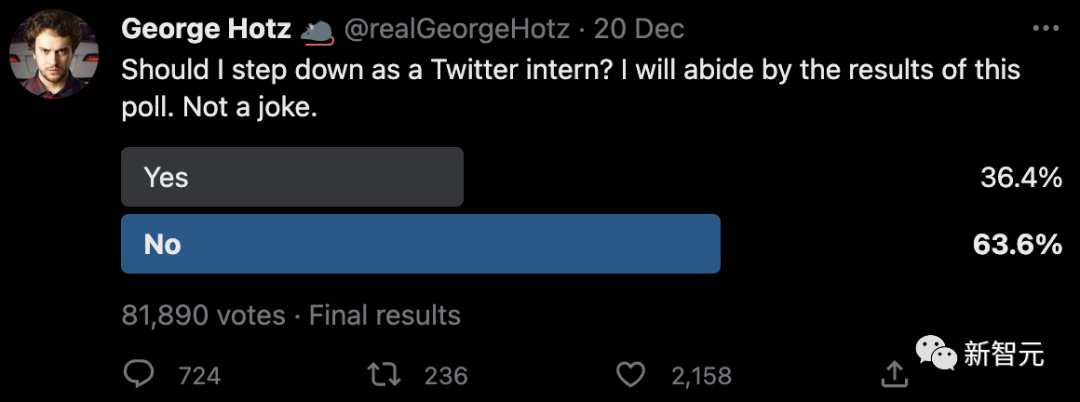The image size is (1080, 402).
Task: Like the tweet with the heart icon
Action: pos(630,375)
